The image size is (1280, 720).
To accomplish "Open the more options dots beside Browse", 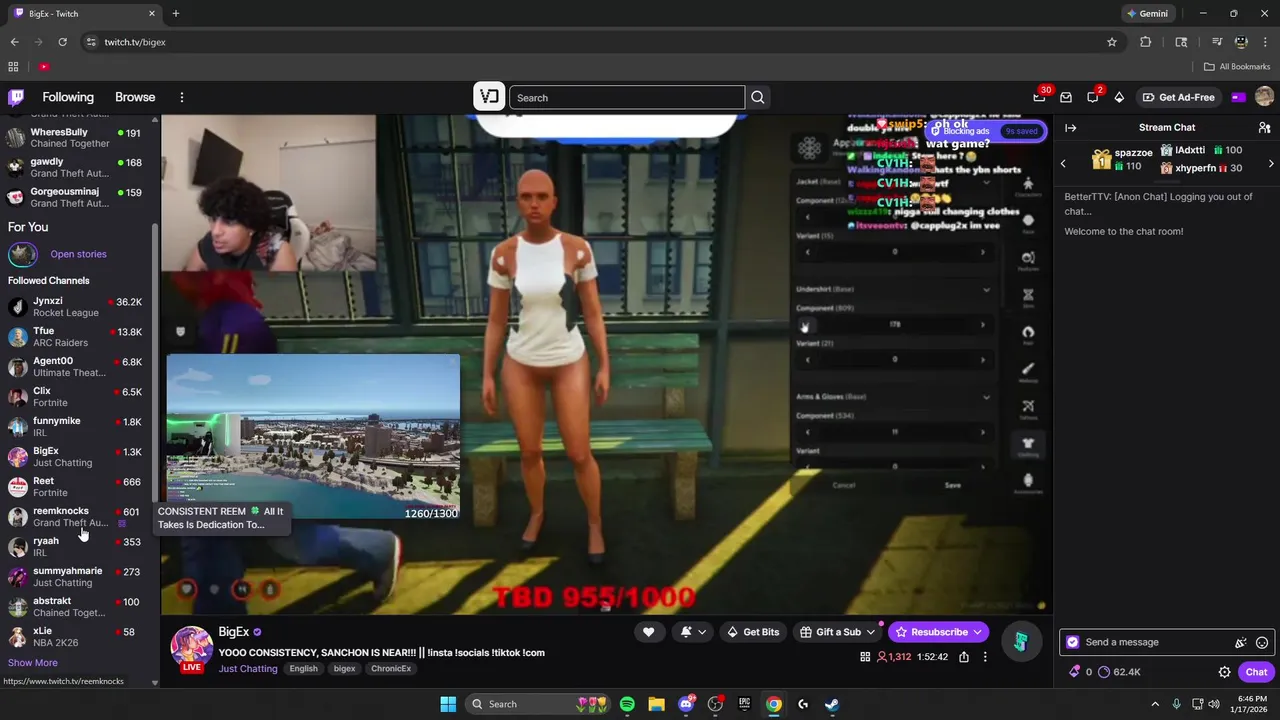I will [182, 97].
